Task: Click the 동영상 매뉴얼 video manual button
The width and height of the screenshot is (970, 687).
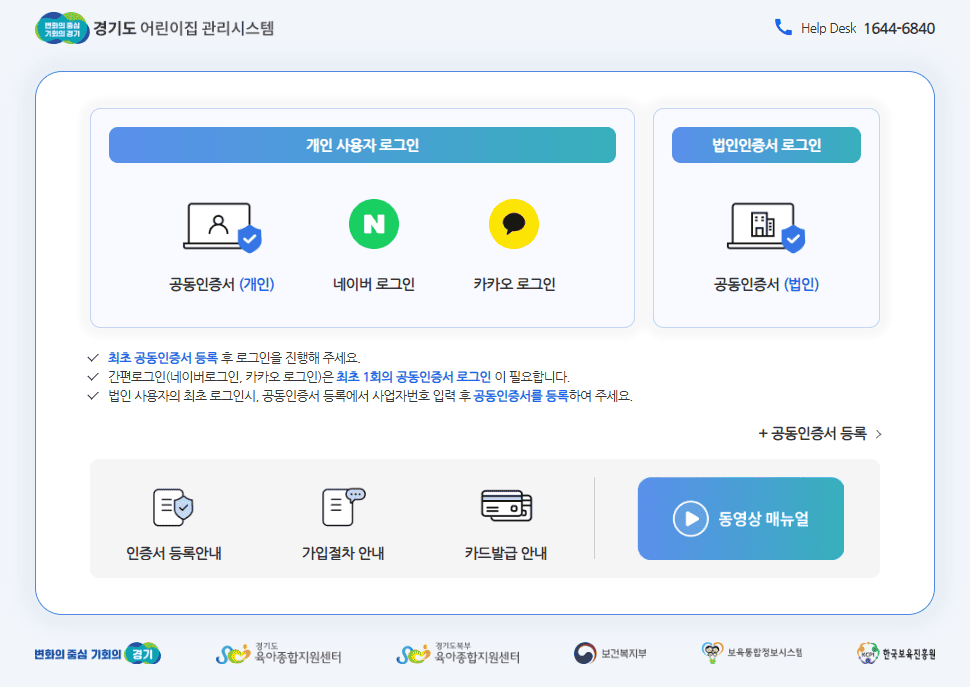Action: point(741,518)
